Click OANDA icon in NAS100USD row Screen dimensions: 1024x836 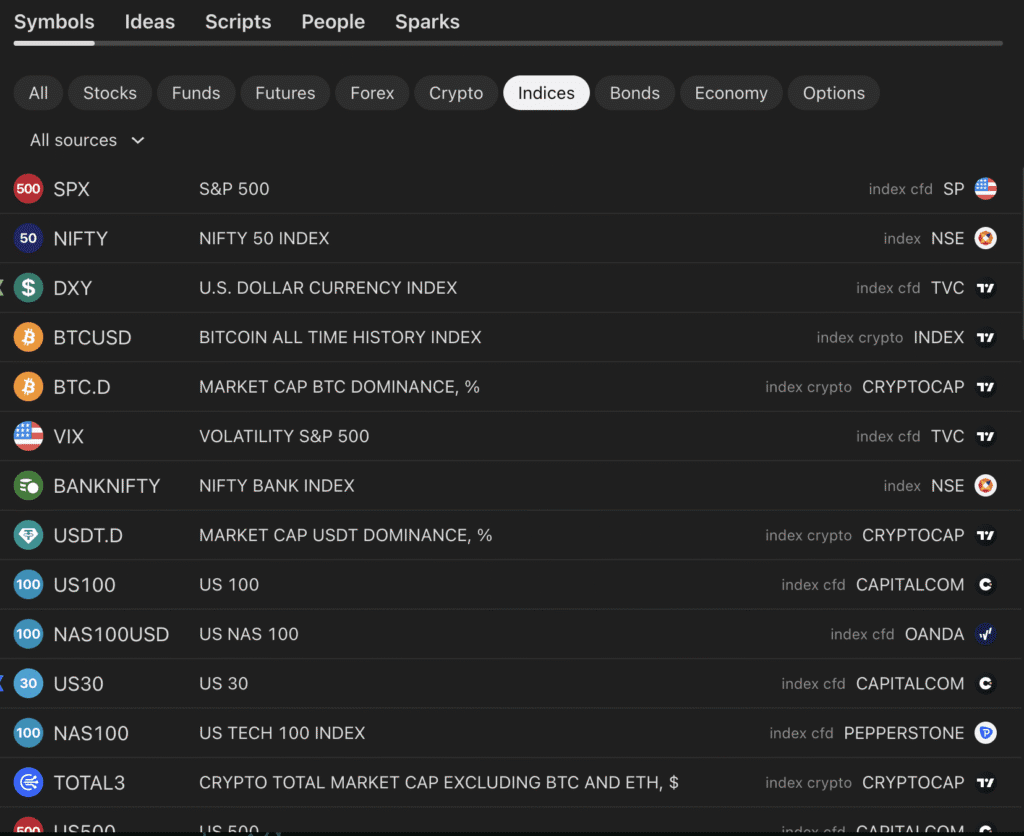coord(985,634)
